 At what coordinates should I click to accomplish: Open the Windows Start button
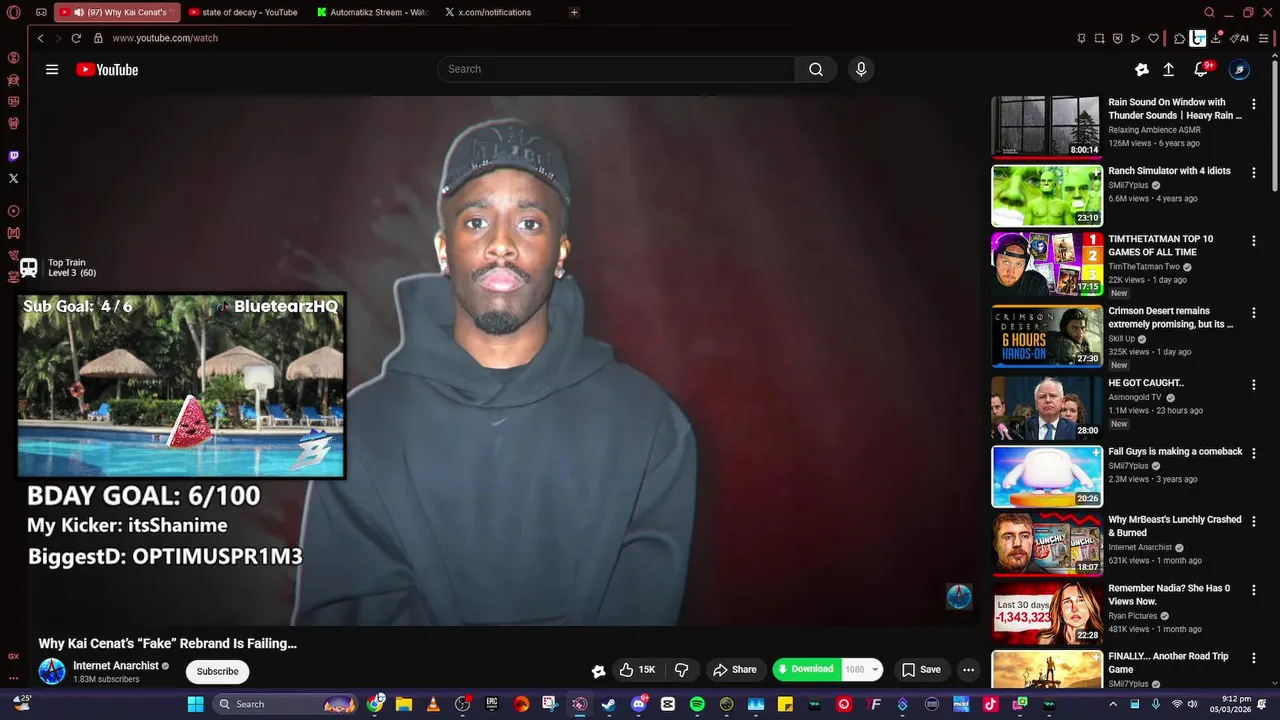195,704
